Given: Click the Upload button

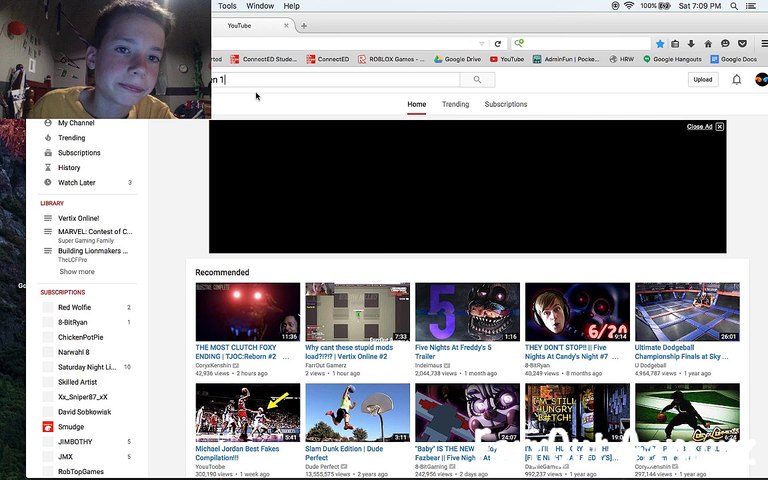Looking at the screenshot, I should point(703,79).
